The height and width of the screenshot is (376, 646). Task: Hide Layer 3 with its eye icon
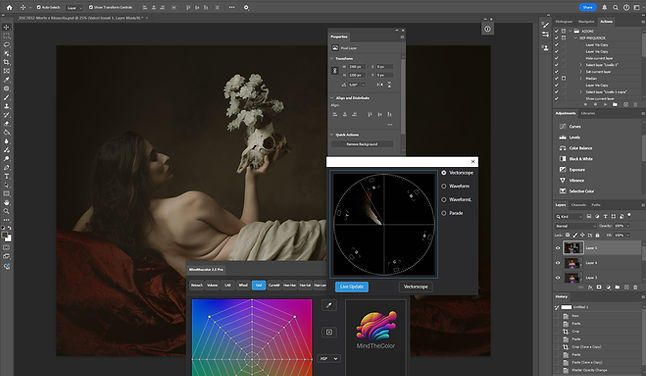coord(558,278)
